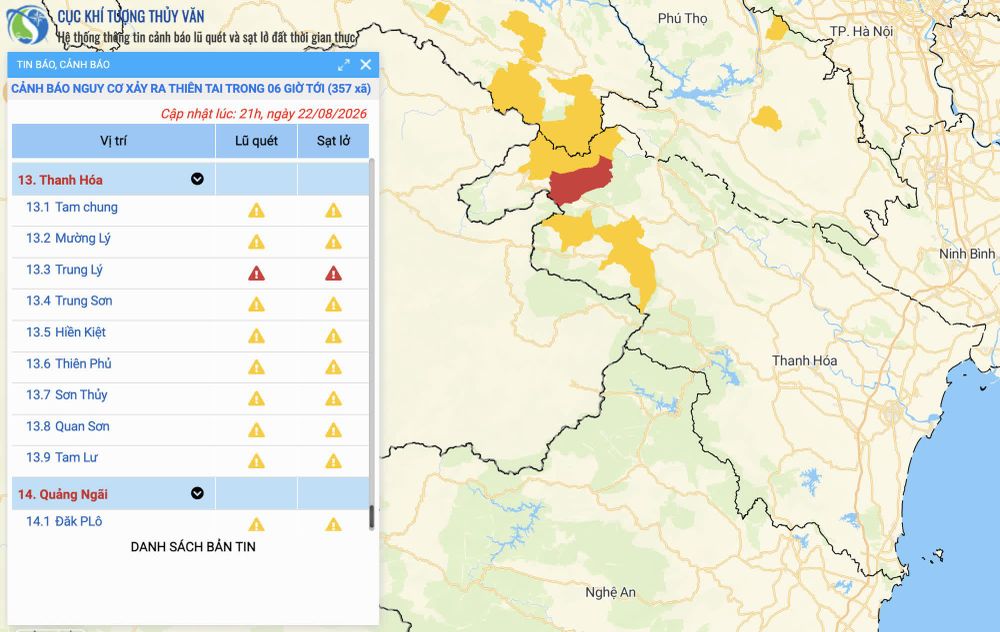Click the red flash flood warning for Trung Lý
1000x632 pixels.
[x=256, y=274]
